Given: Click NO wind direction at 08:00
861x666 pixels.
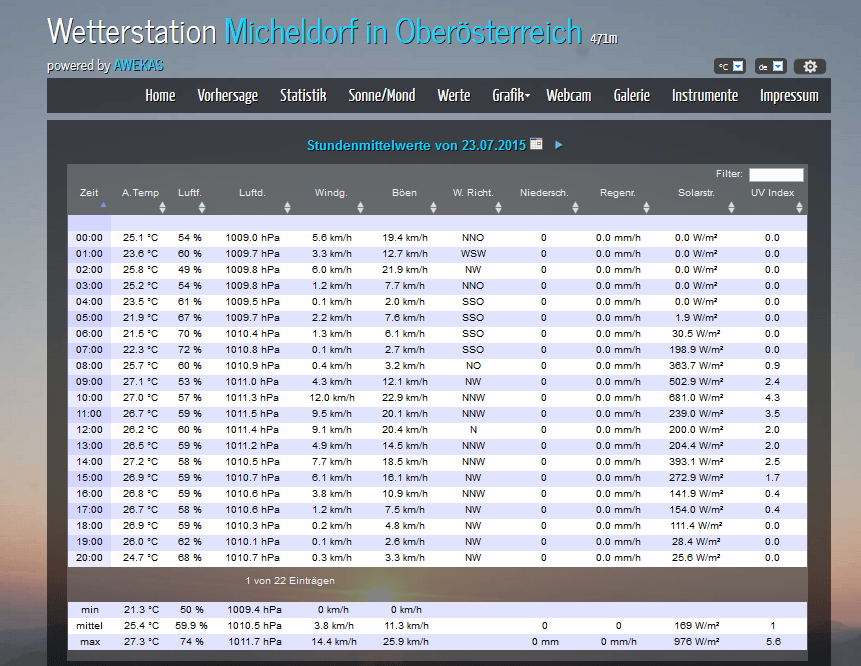Looking at the screenshot, I should coord(473,366).
